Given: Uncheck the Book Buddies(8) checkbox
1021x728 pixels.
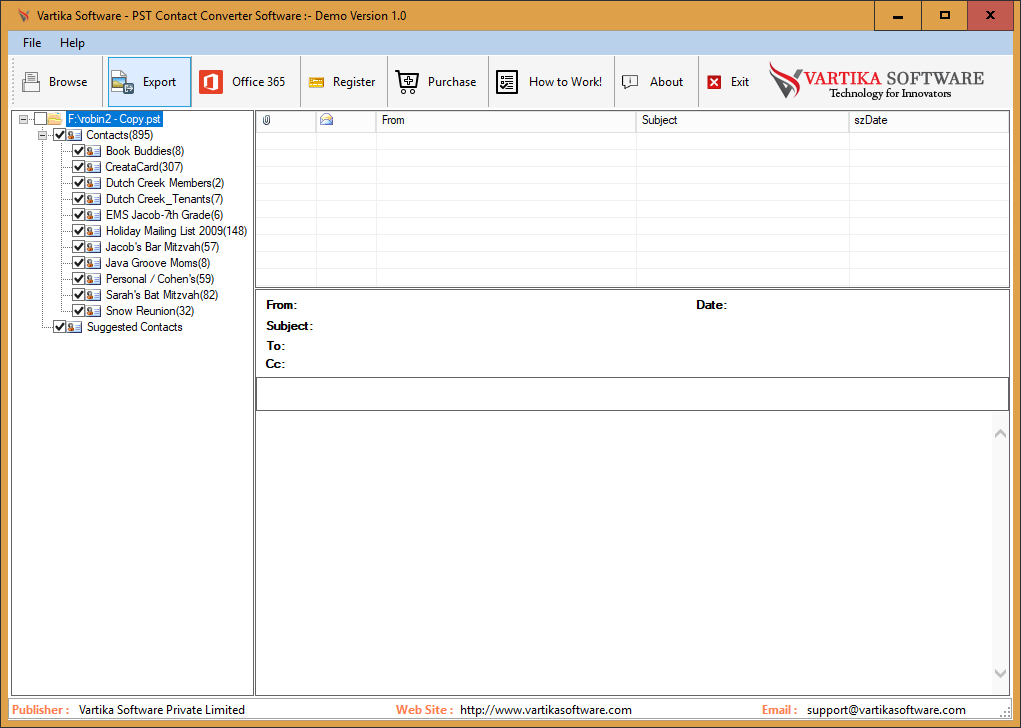Looking at the screenshot, I should click(x=78, y=151).
